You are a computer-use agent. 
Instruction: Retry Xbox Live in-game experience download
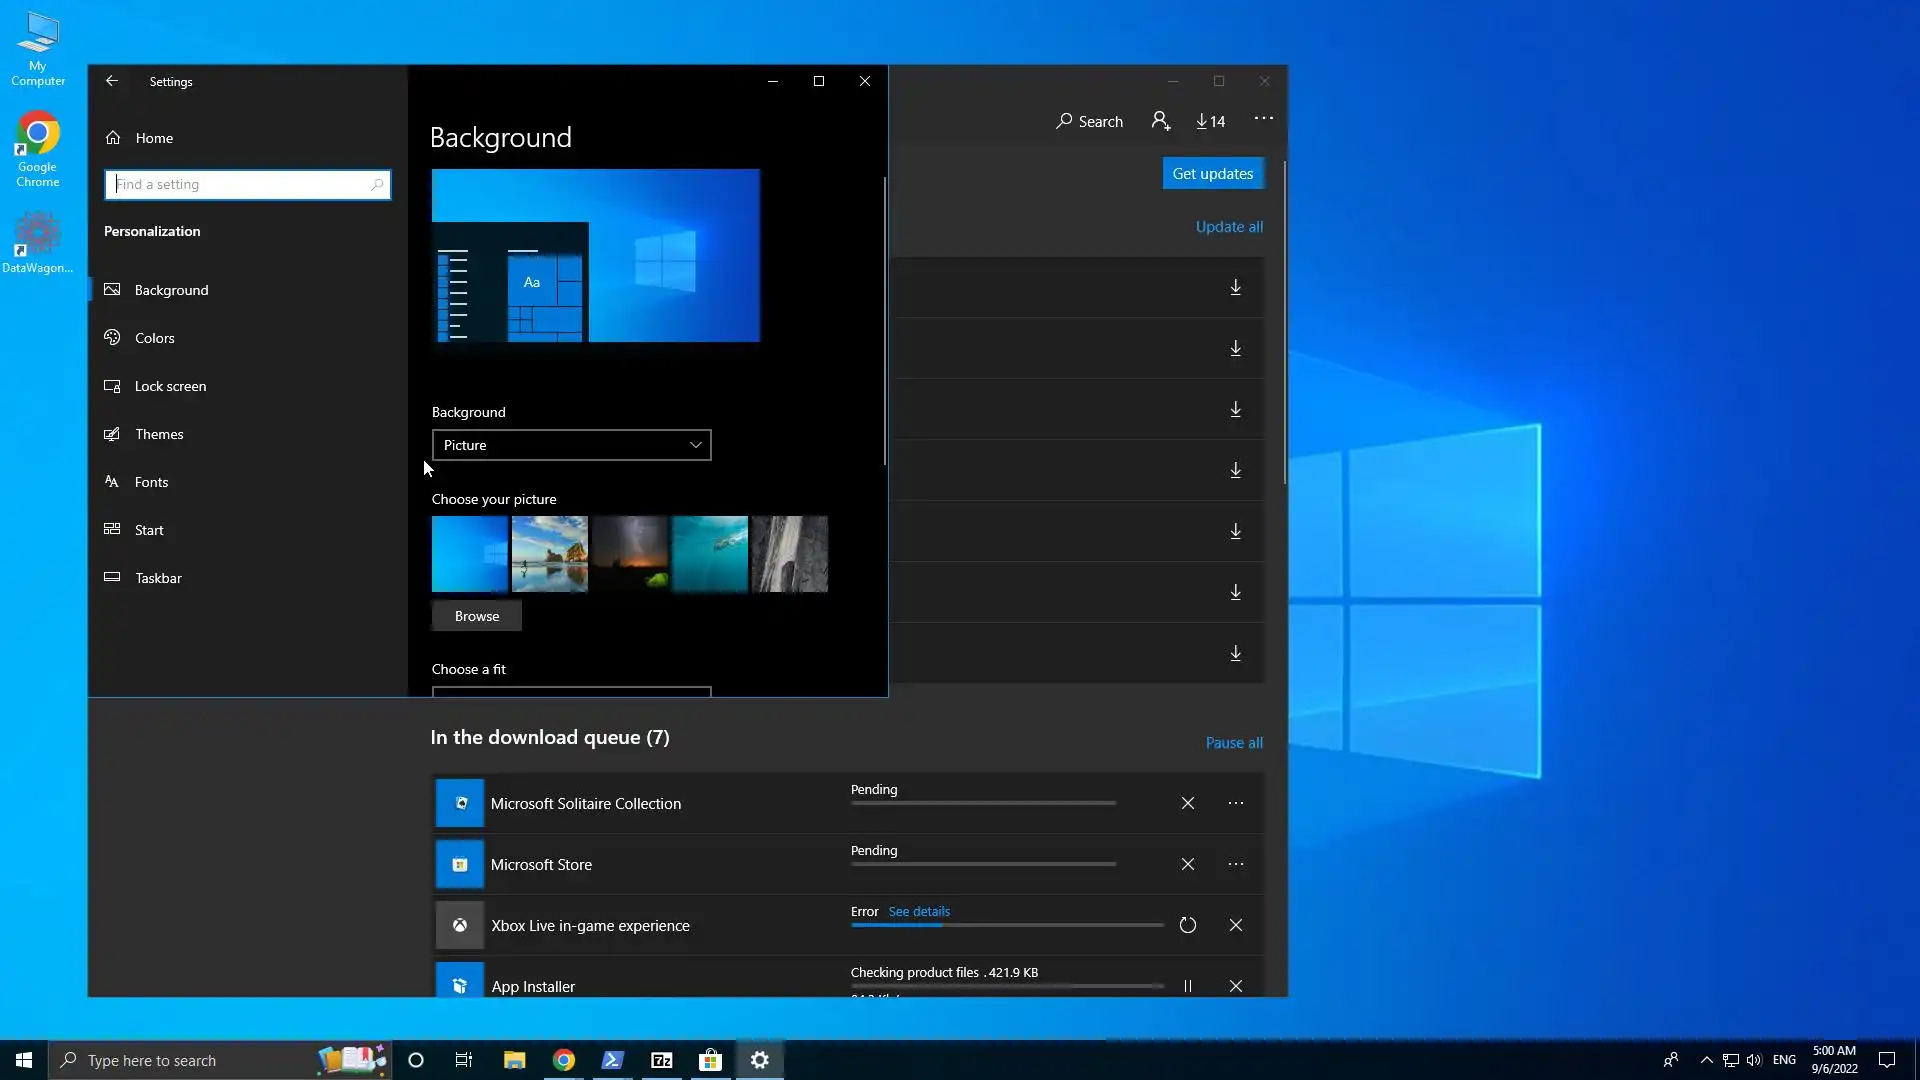pos(1187,925)
